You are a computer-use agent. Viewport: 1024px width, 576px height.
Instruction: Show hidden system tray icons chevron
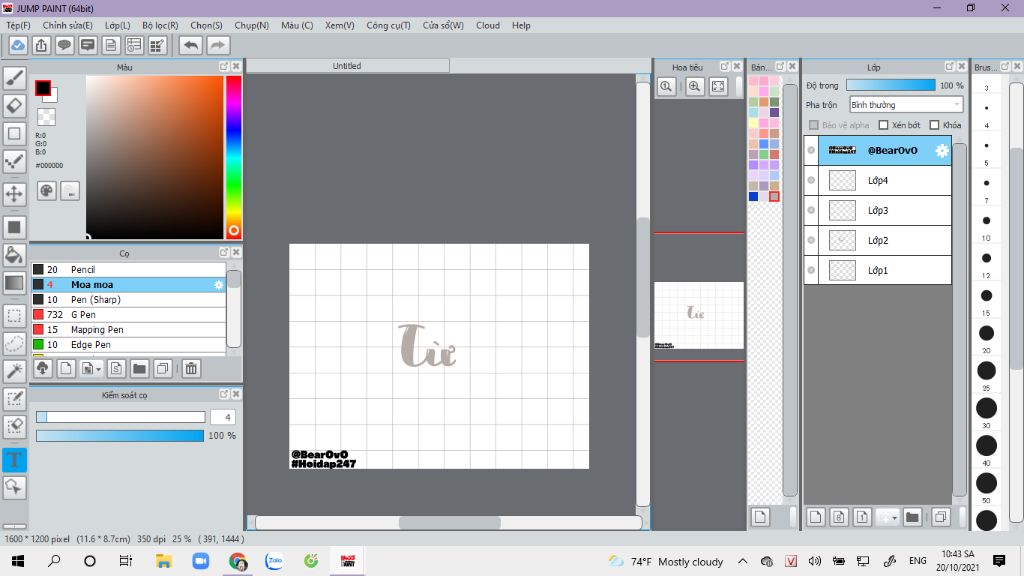743,561
